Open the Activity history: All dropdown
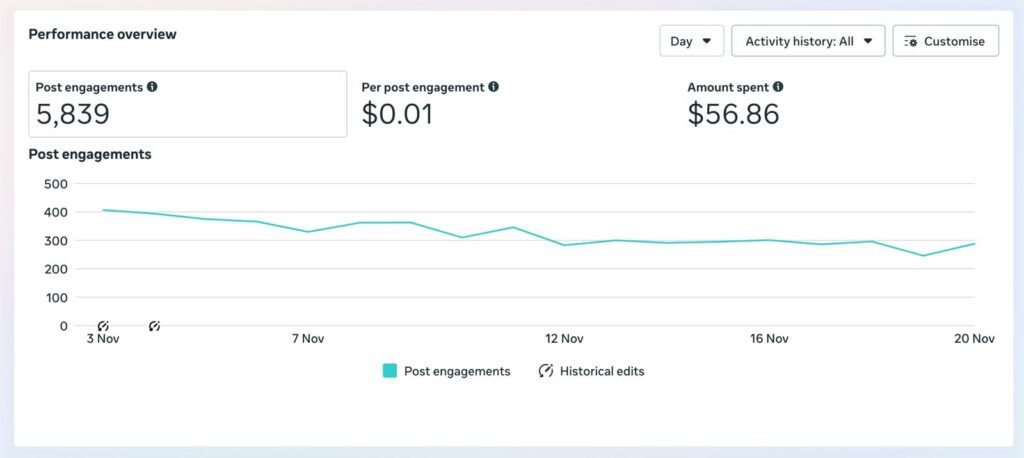The height and width of the screenshot is (458, 1024). pos(808,41)
